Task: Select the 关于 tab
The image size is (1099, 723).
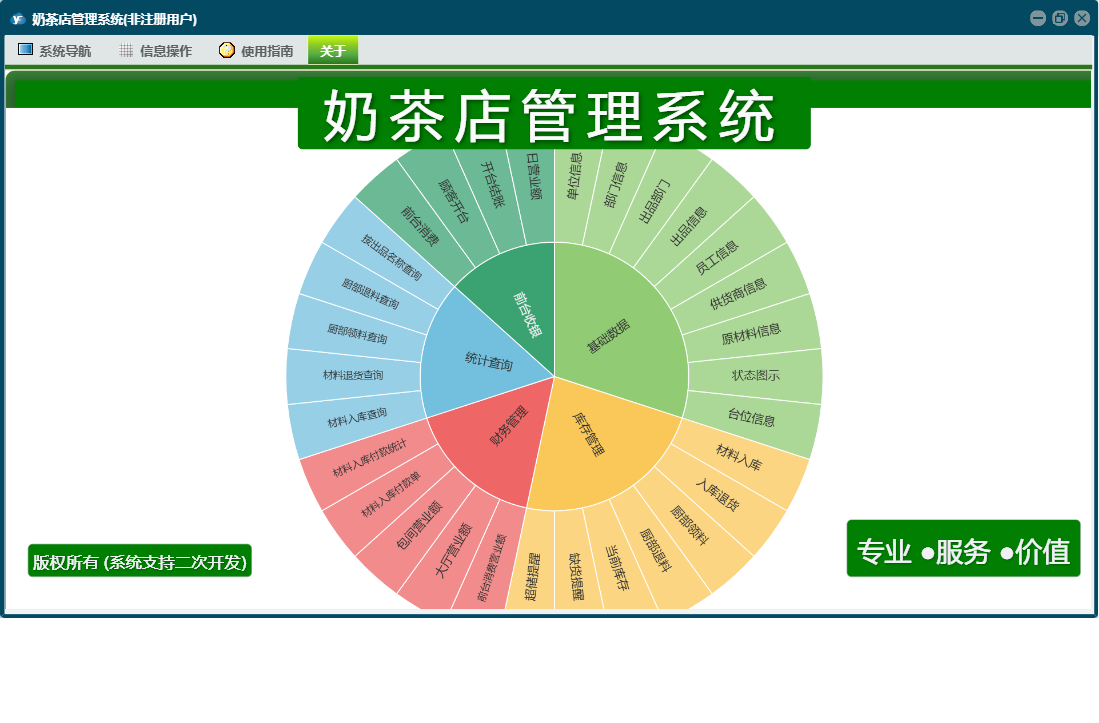Action: 333,50
